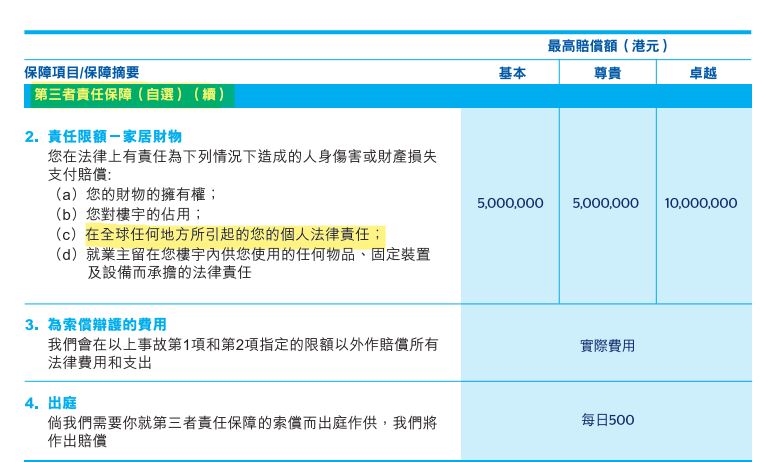Click the yellow highlighted item (c) text
Viewport: 778px width, 462px height.
point(235,234)
